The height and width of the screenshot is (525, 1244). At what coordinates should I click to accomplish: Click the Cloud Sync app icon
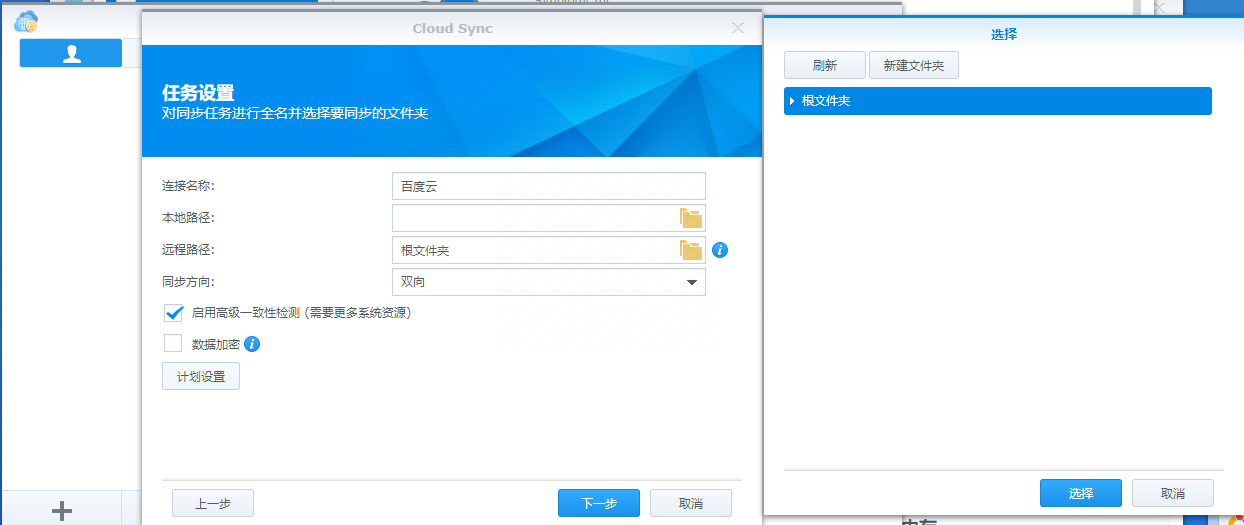coord(26,20)
